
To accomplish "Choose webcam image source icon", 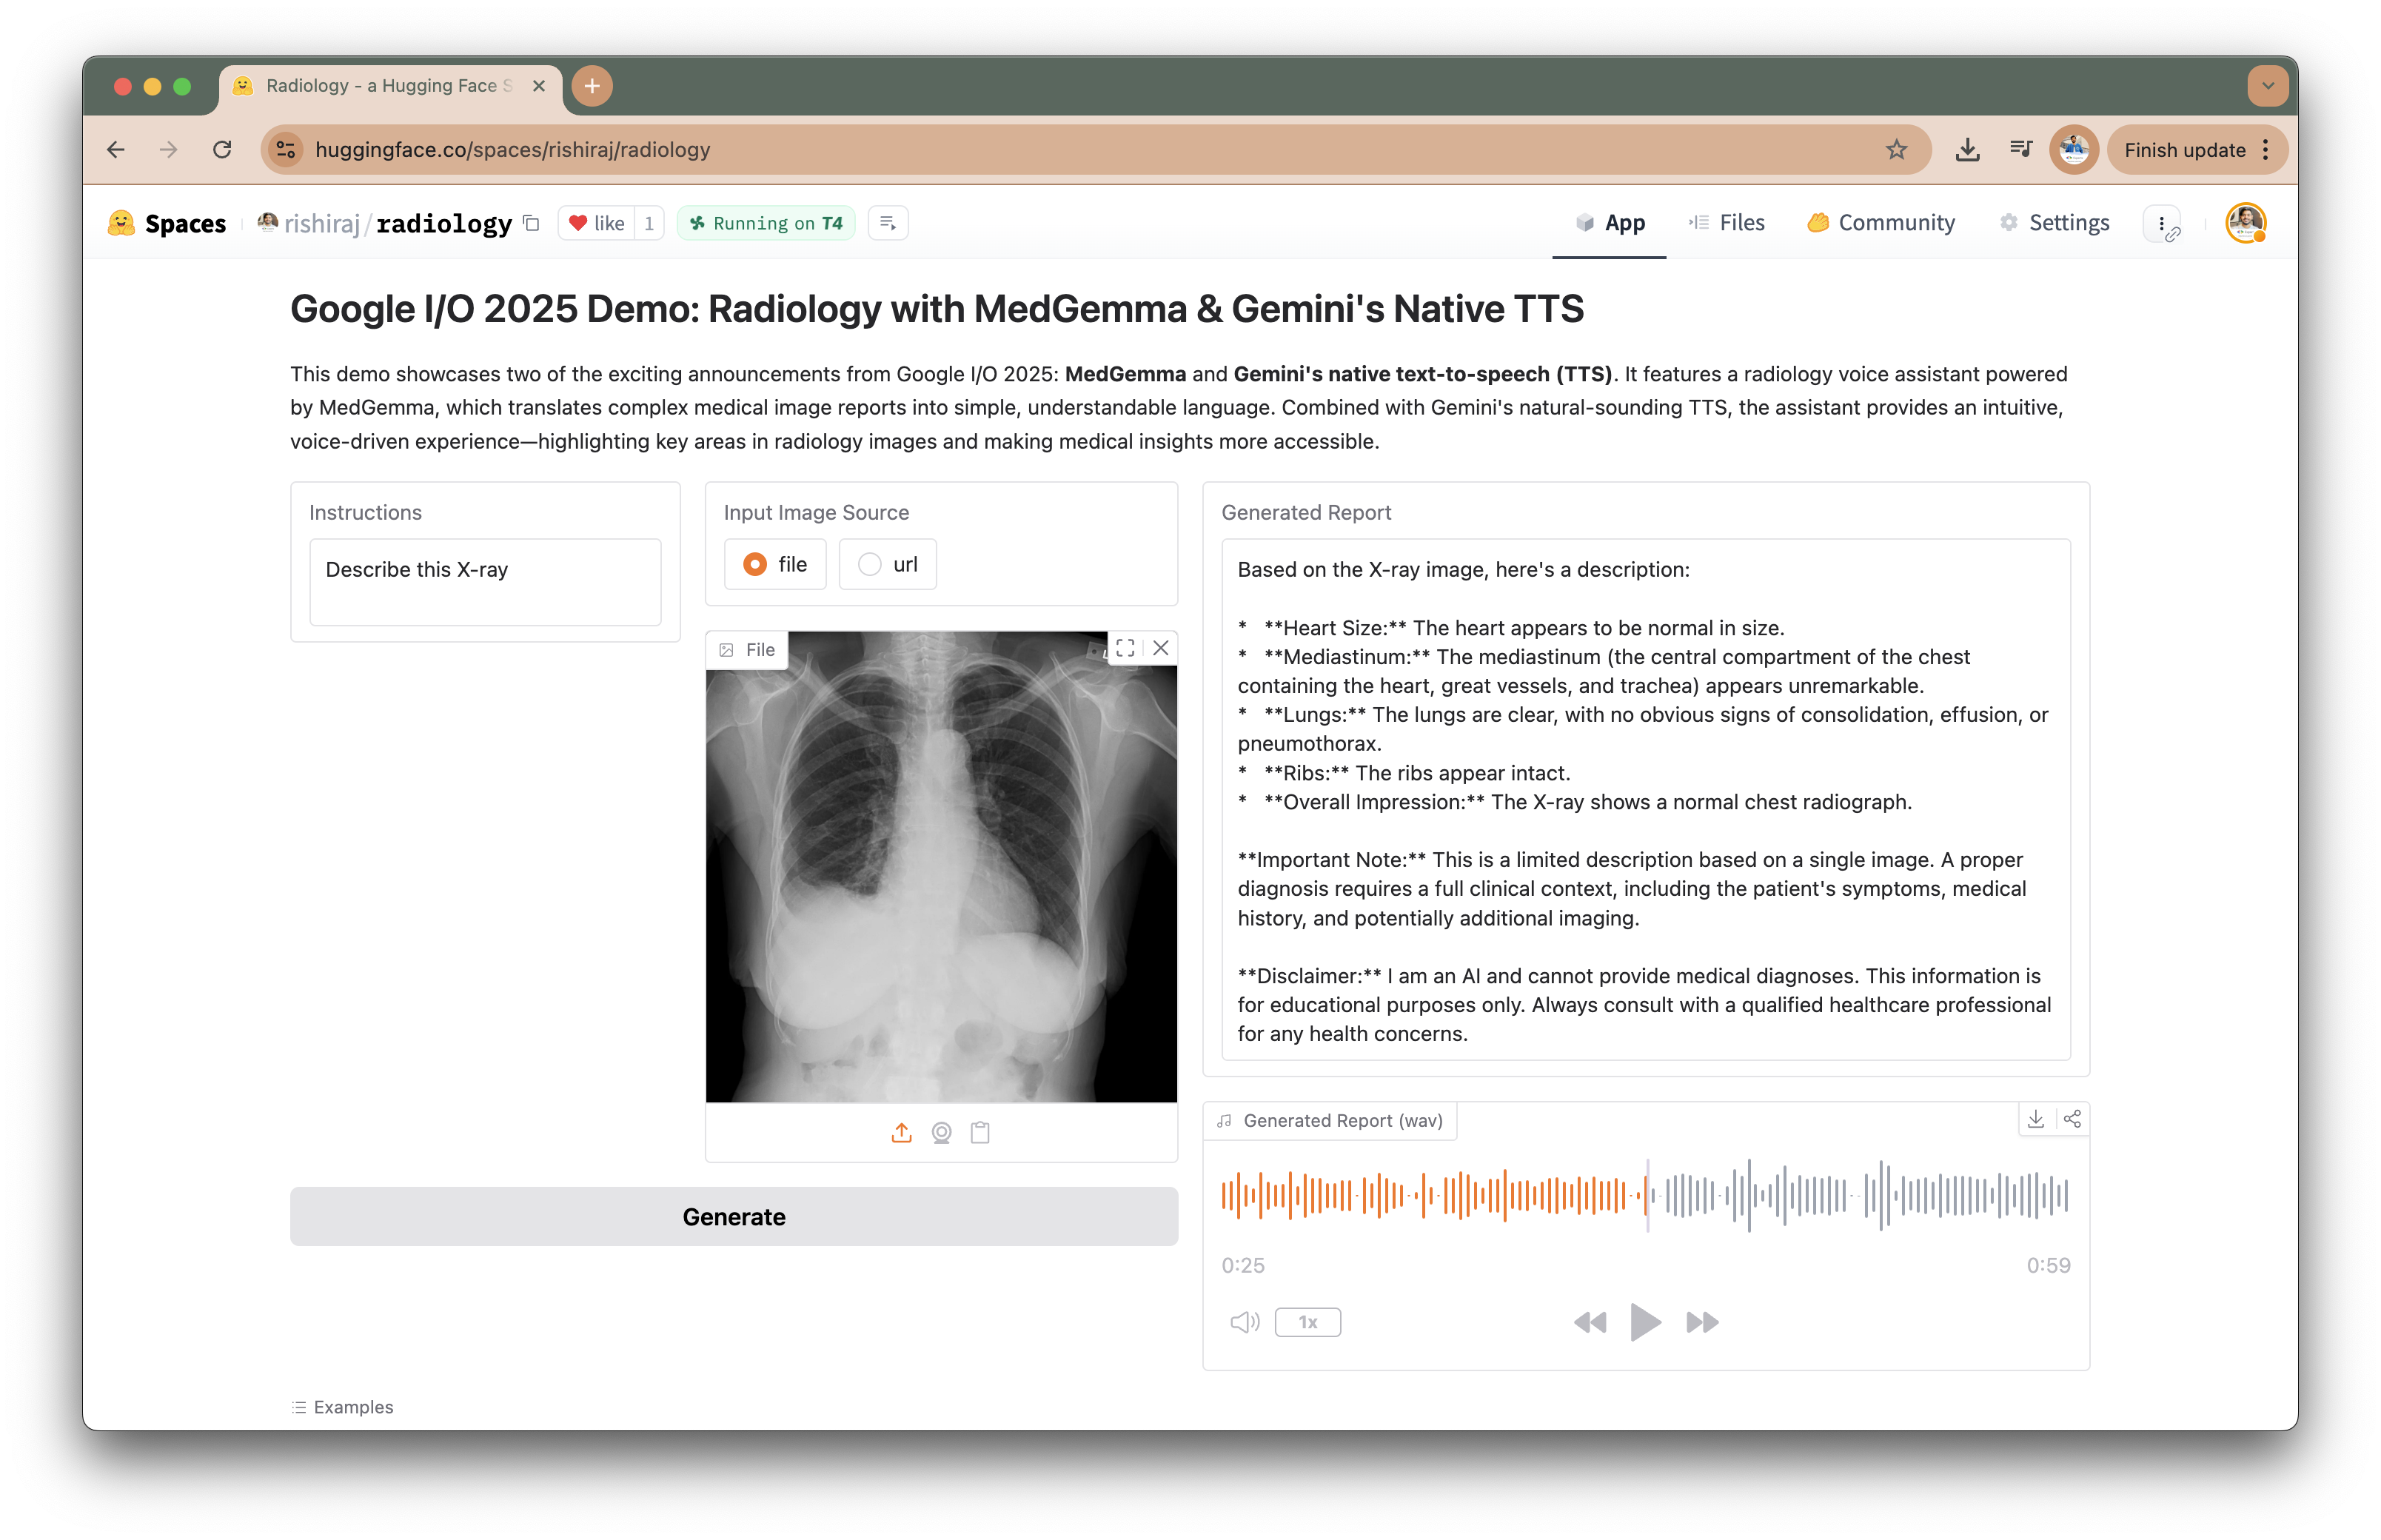I will pos(941,1133).
